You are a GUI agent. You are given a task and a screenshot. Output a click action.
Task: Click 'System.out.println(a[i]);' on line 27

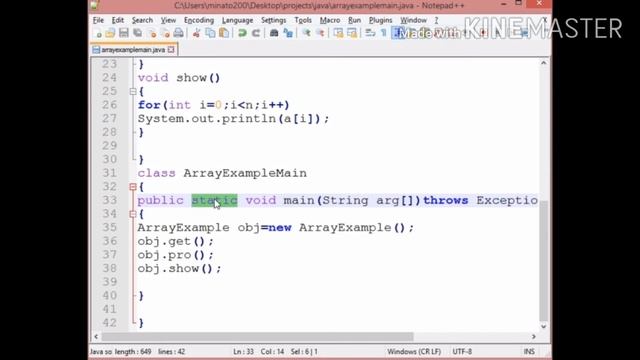233,119
